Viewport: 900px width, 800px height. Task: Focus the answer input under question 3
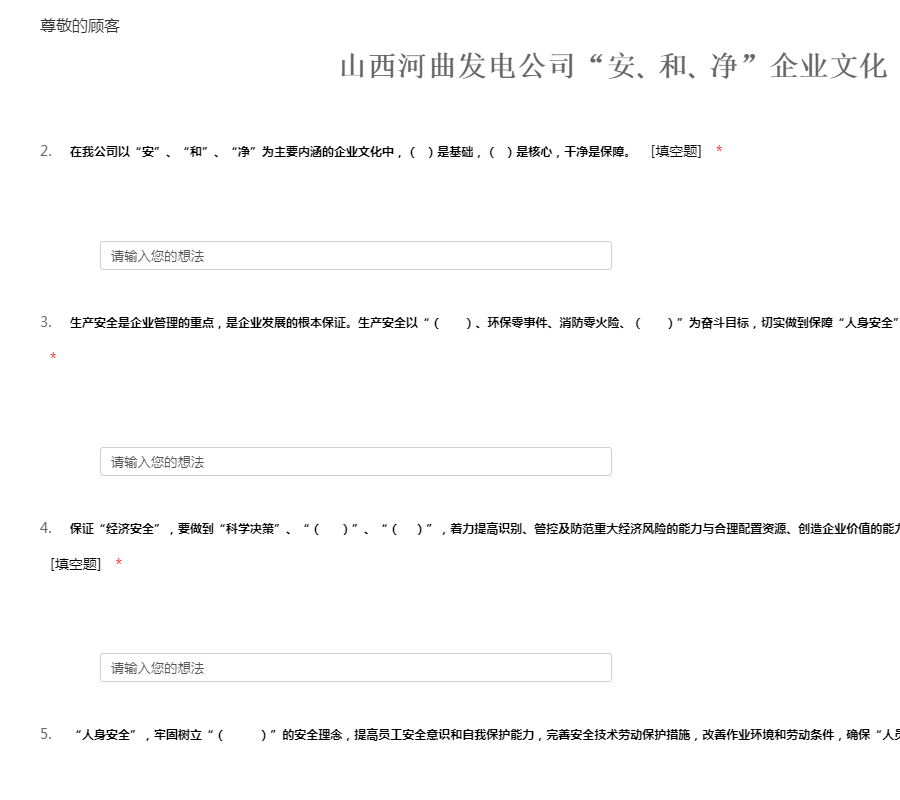coord(355,462)
